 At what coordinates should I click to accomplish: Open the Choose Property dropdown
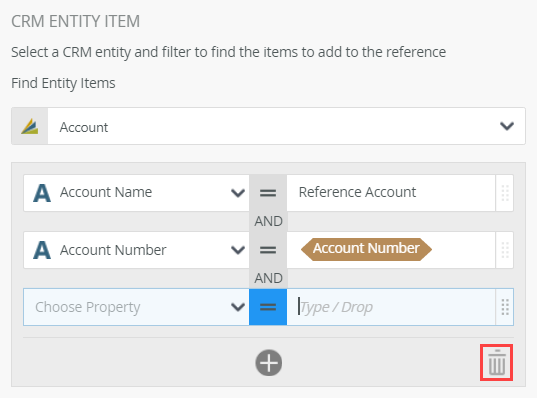click(136, 307)
